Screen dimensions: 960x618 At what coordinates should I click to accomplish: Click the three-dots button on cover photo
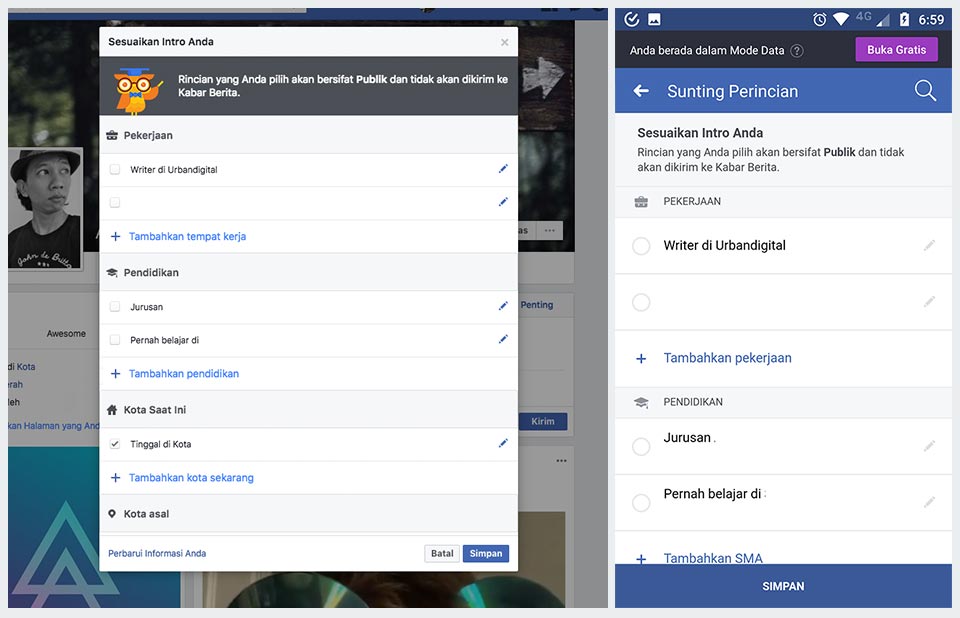[x=550, y=231]
